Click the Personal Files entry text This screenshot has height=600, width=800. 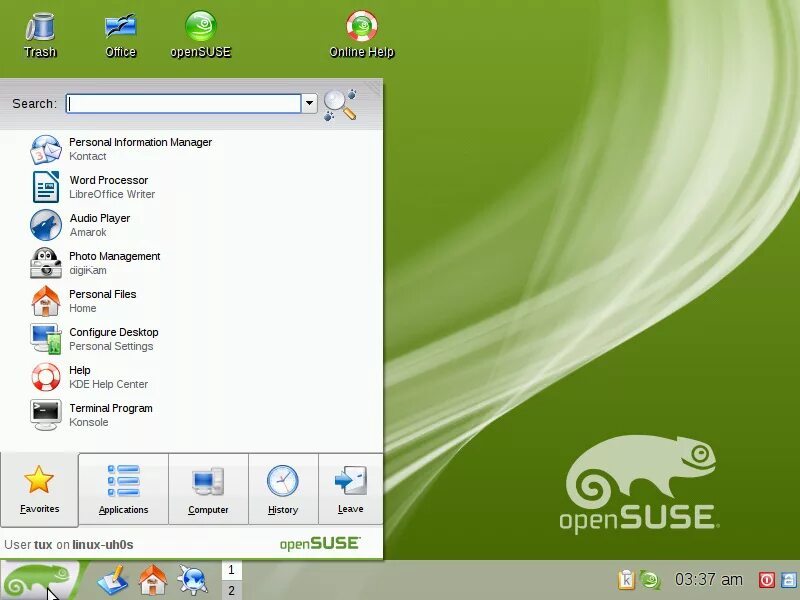coord(103,294)
